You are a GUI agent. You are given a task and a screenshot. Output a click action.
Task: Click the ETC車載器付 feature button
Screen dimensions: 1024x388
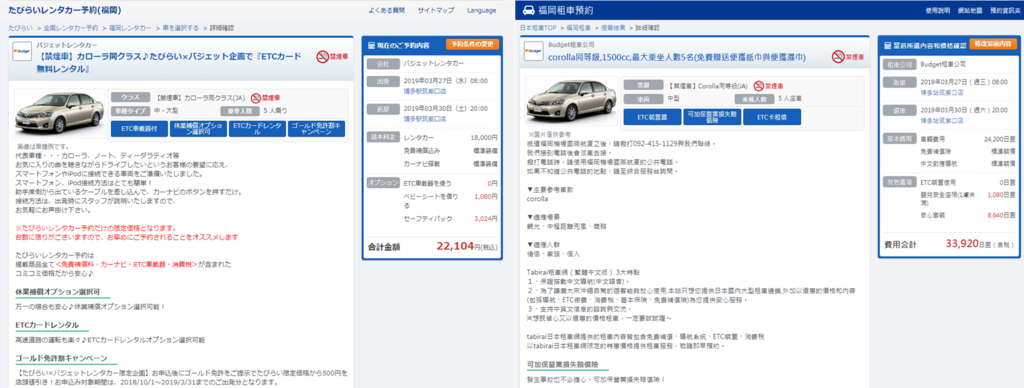[139, 129]
